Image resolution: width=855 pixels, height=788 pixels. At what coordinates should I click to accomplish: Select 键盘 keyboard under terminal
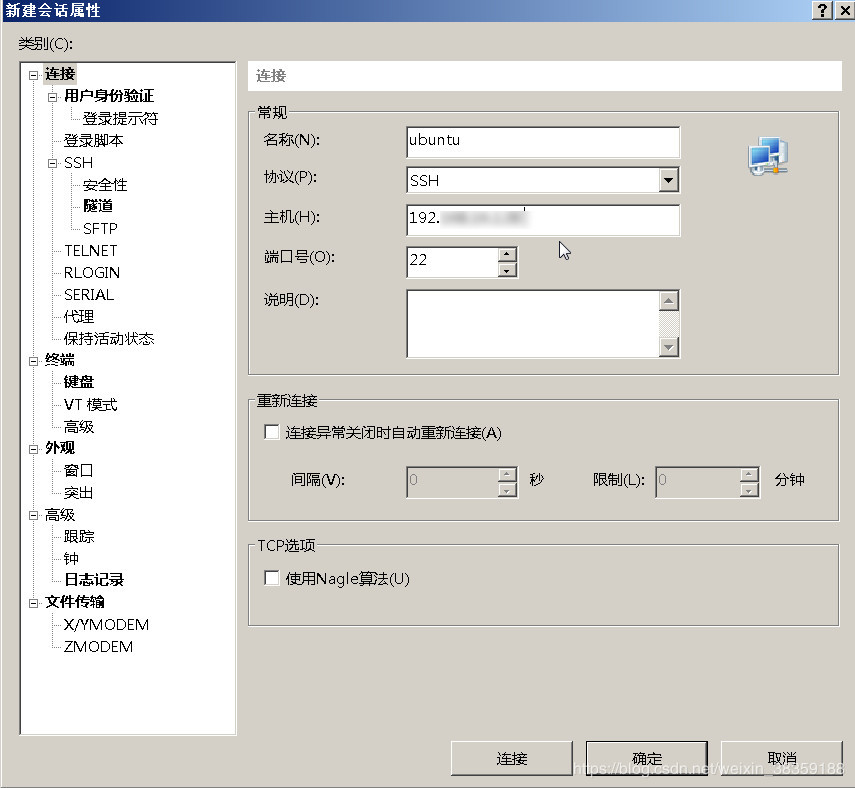coord(79,382)
